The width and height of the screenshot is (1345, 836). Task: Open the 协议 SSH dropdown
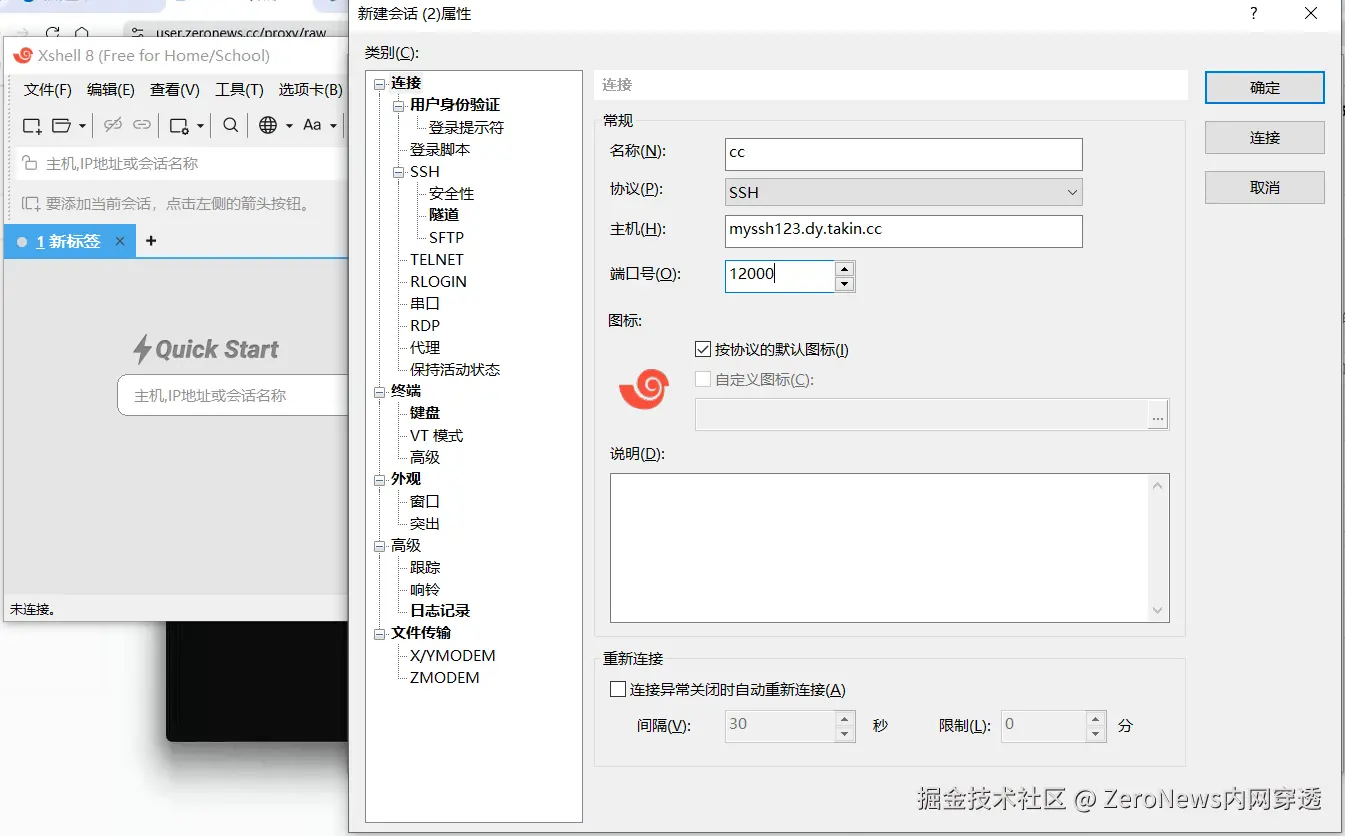click(904, 192)
